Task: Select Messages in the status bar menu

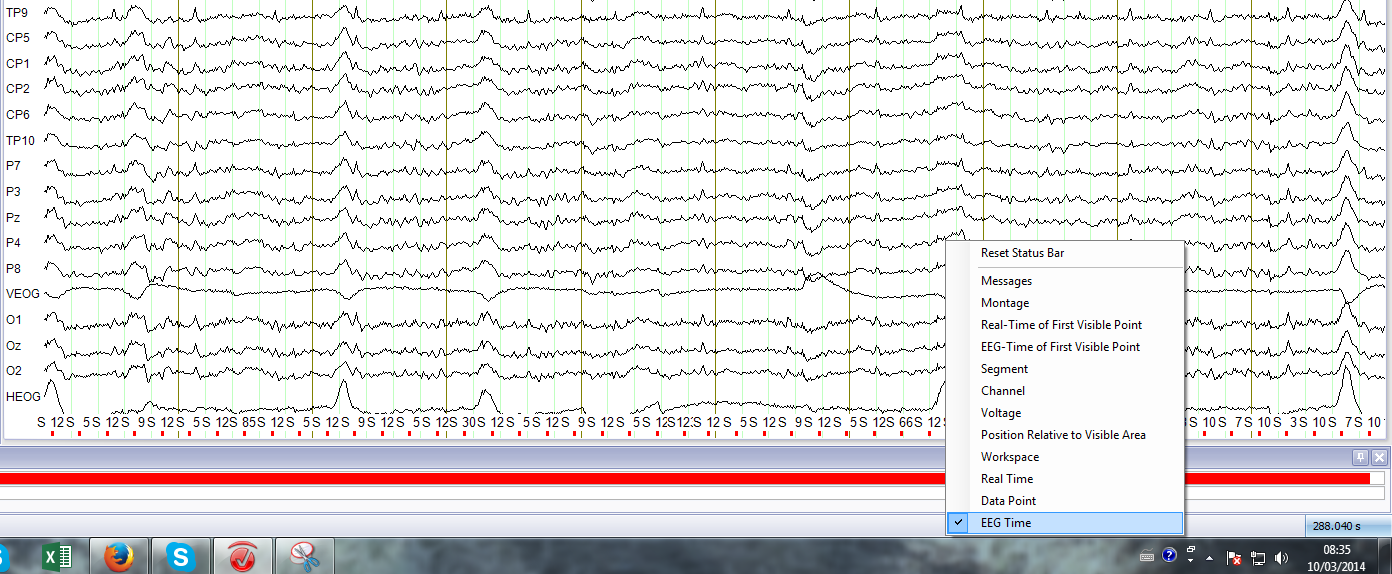Action: pos(1064,281)
